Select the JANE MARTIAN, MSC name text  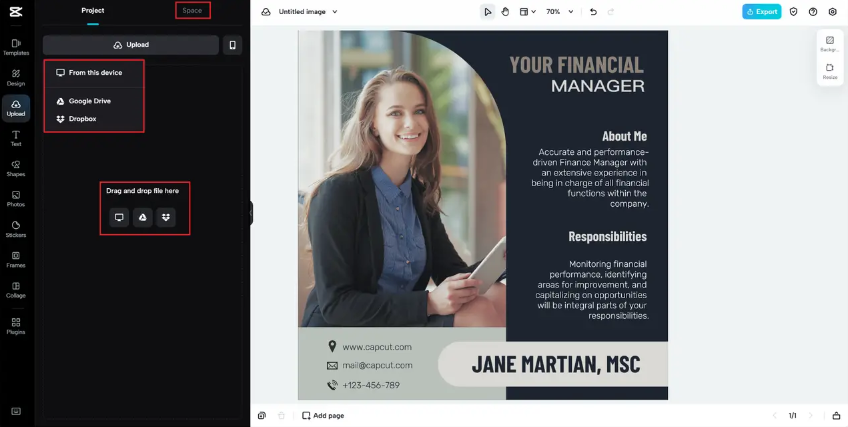(x=556, y=364)
